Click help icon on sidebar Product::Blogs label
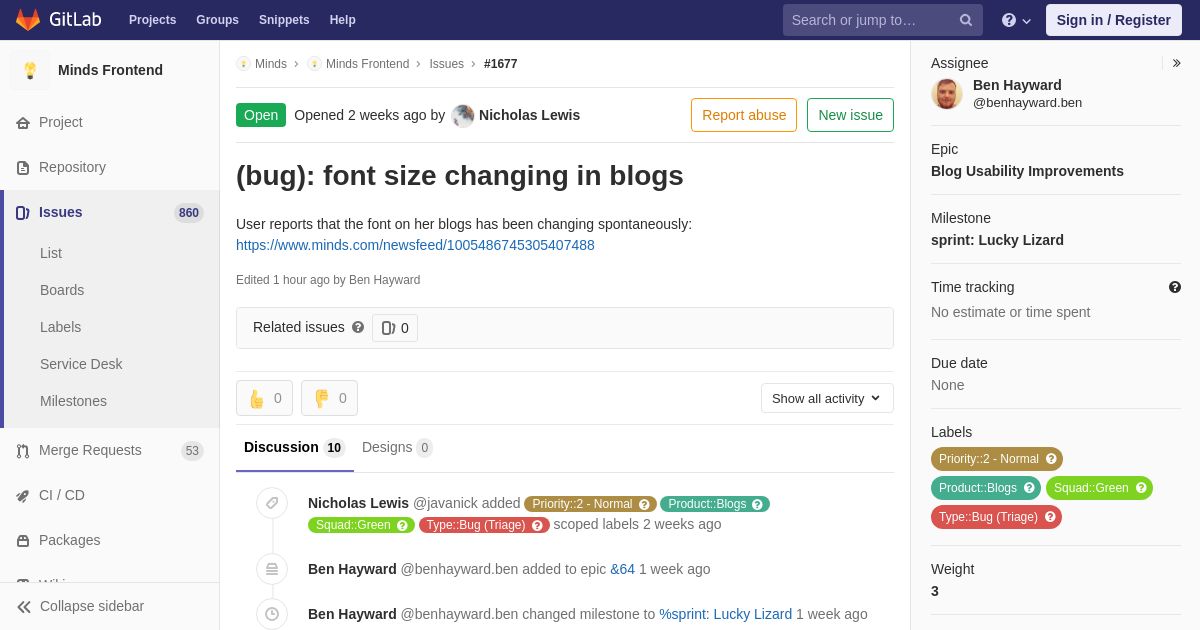The image size is (1200, 630). (1029, 488)
